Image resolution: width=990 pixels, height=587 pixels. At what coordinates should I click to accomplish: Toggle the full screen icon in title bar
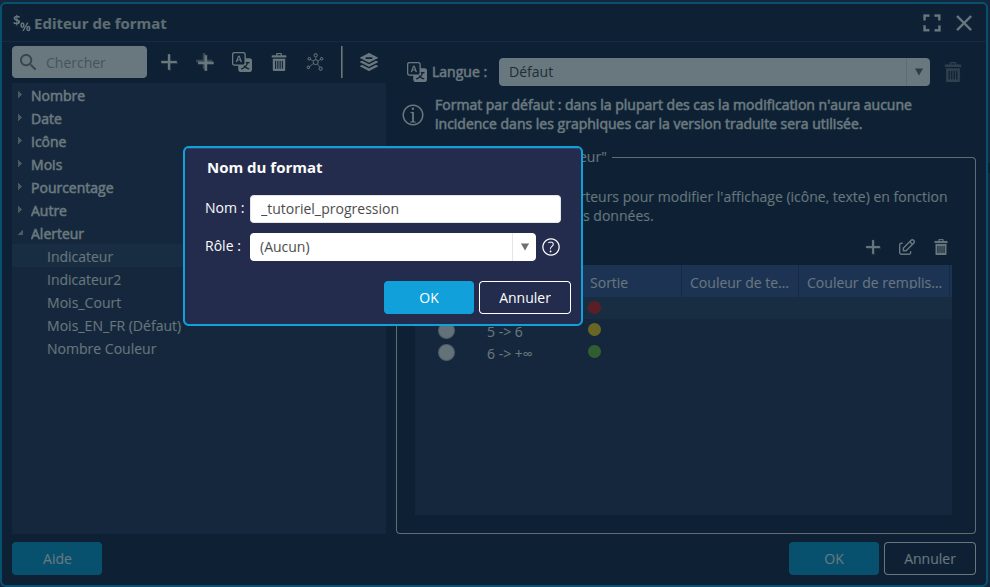click(x=932, y=23)
